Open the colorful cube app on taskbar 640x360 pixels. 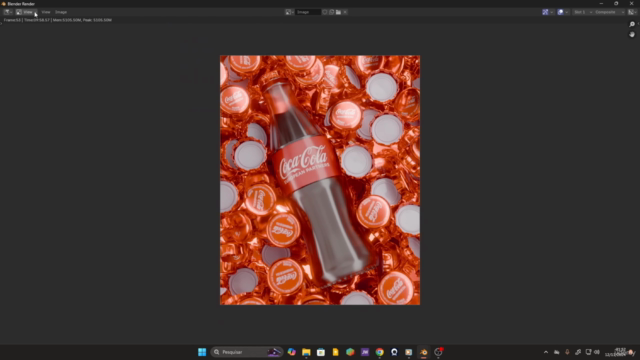[x=350, y=352]
